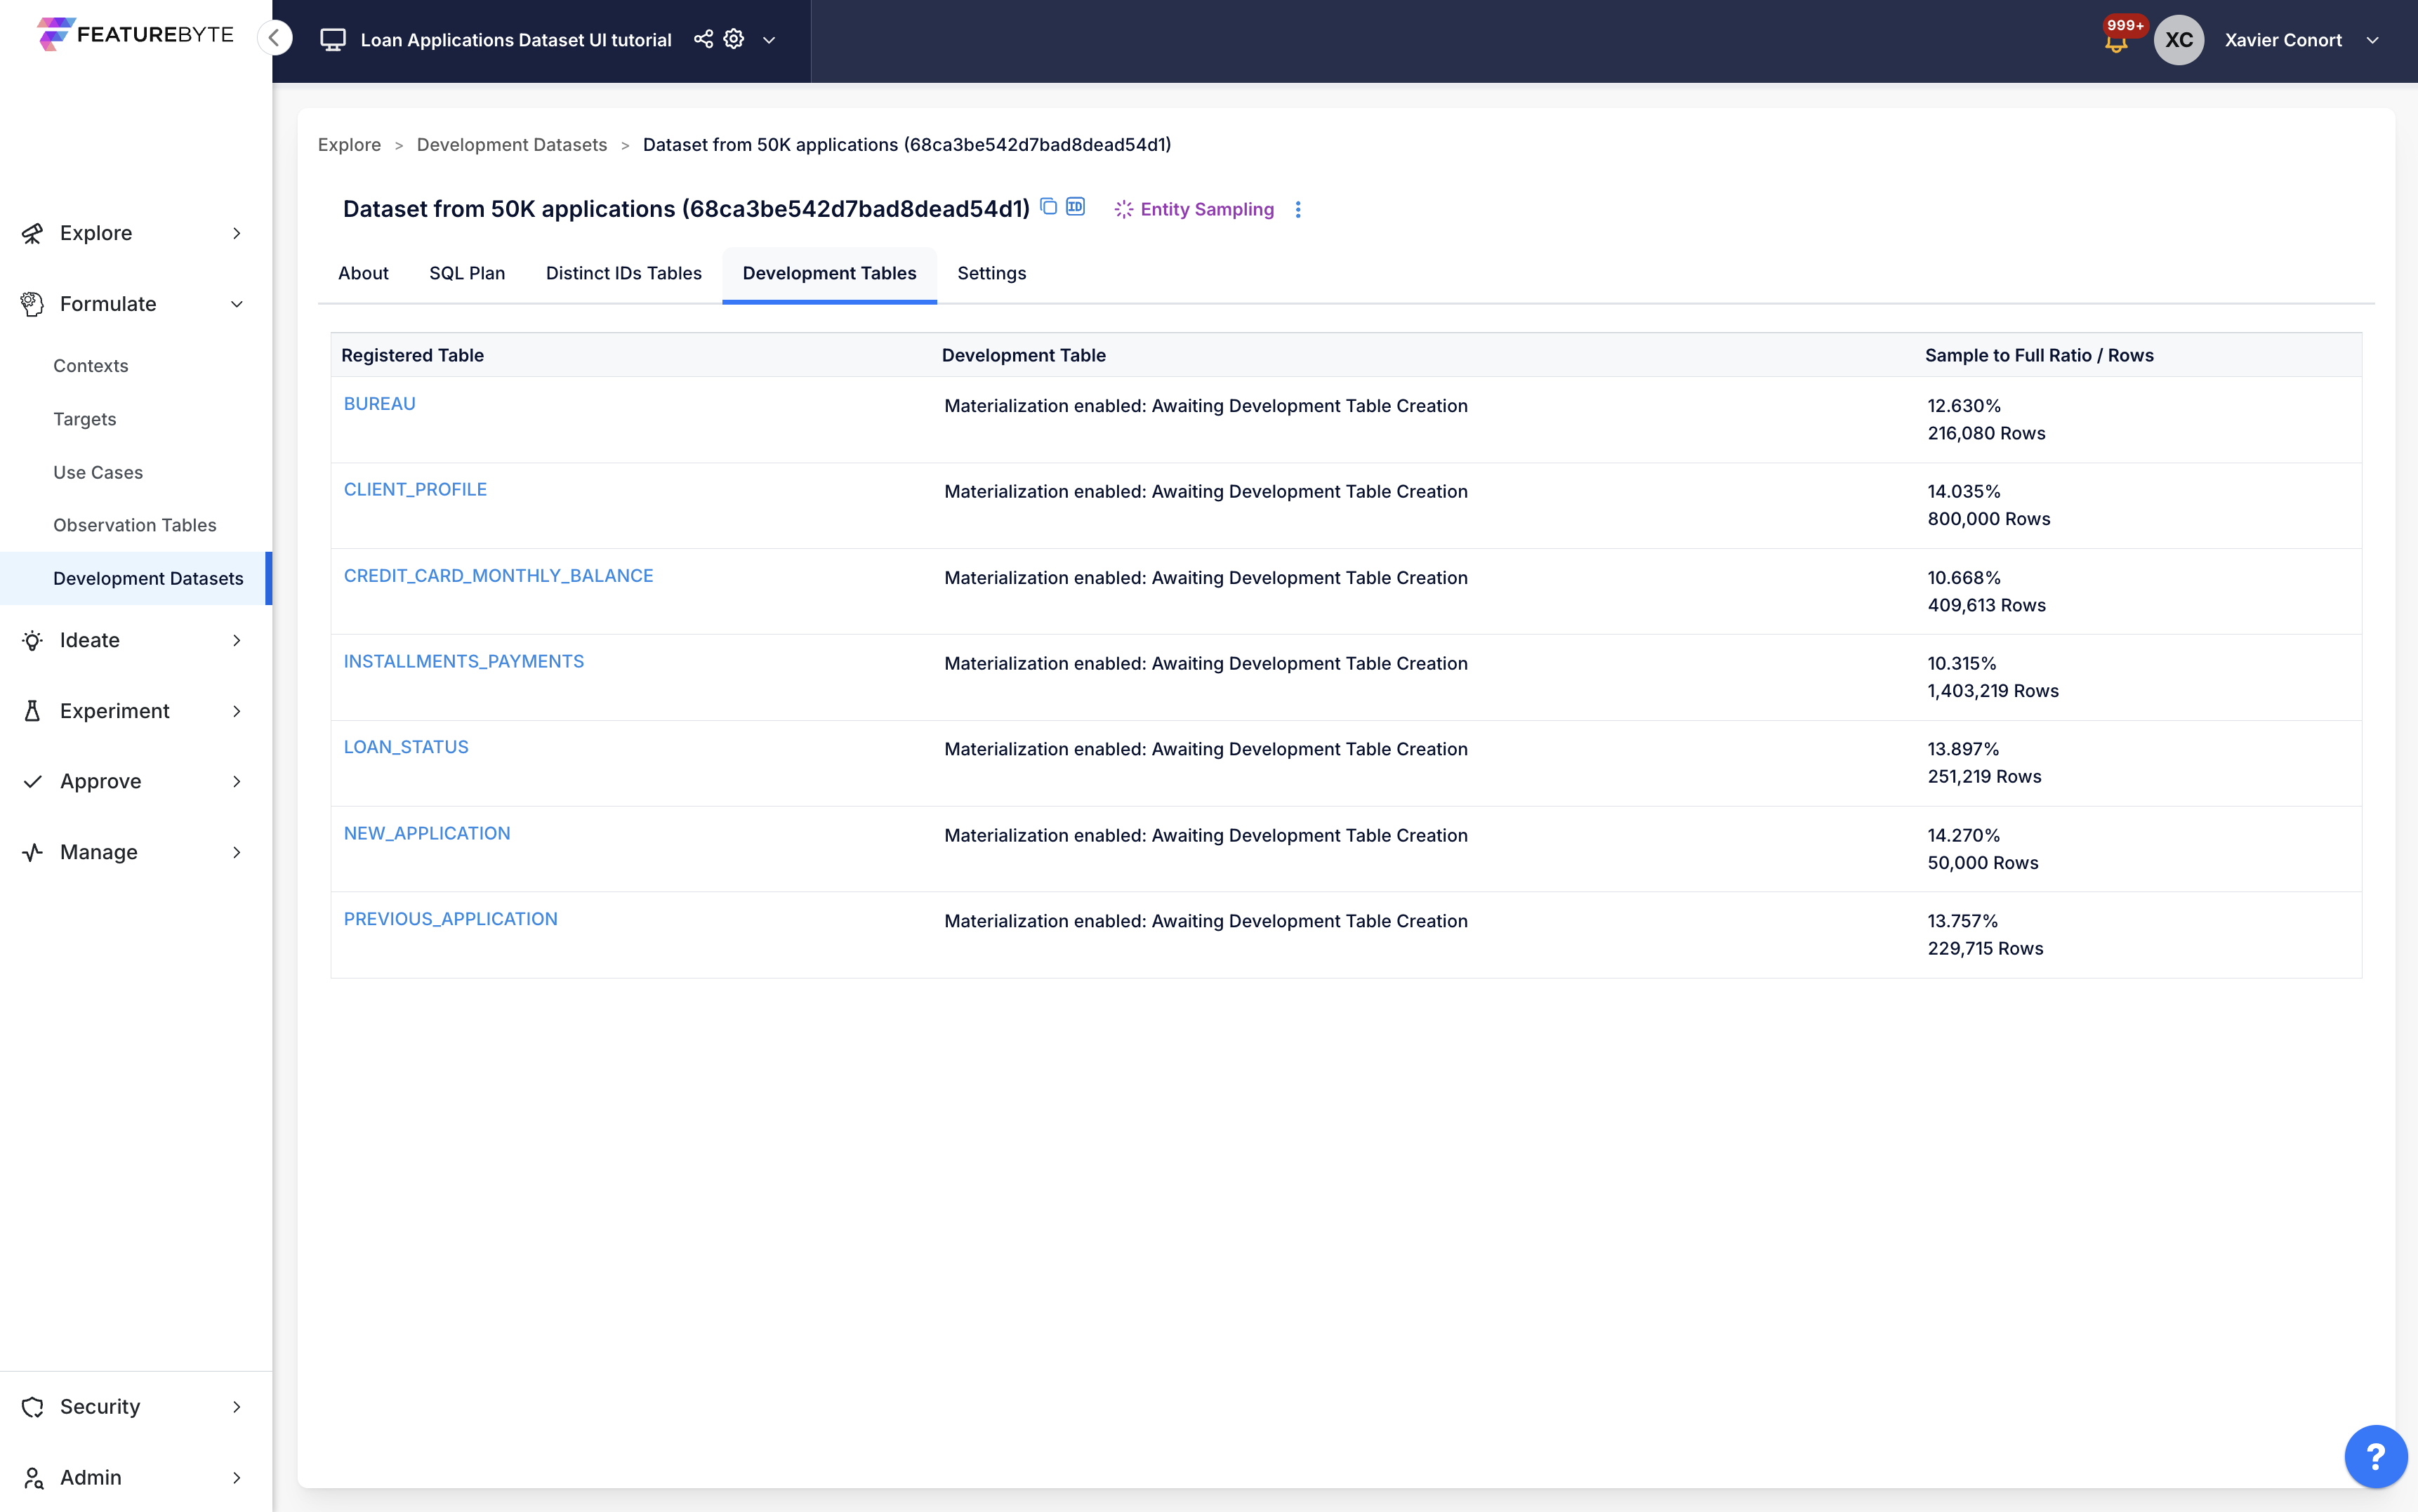Image resolution: width=2418 pixels, height=1512 pixels.
Task: Open the catalog selector dropdown arrow
Action: click(x=769, y=40)
